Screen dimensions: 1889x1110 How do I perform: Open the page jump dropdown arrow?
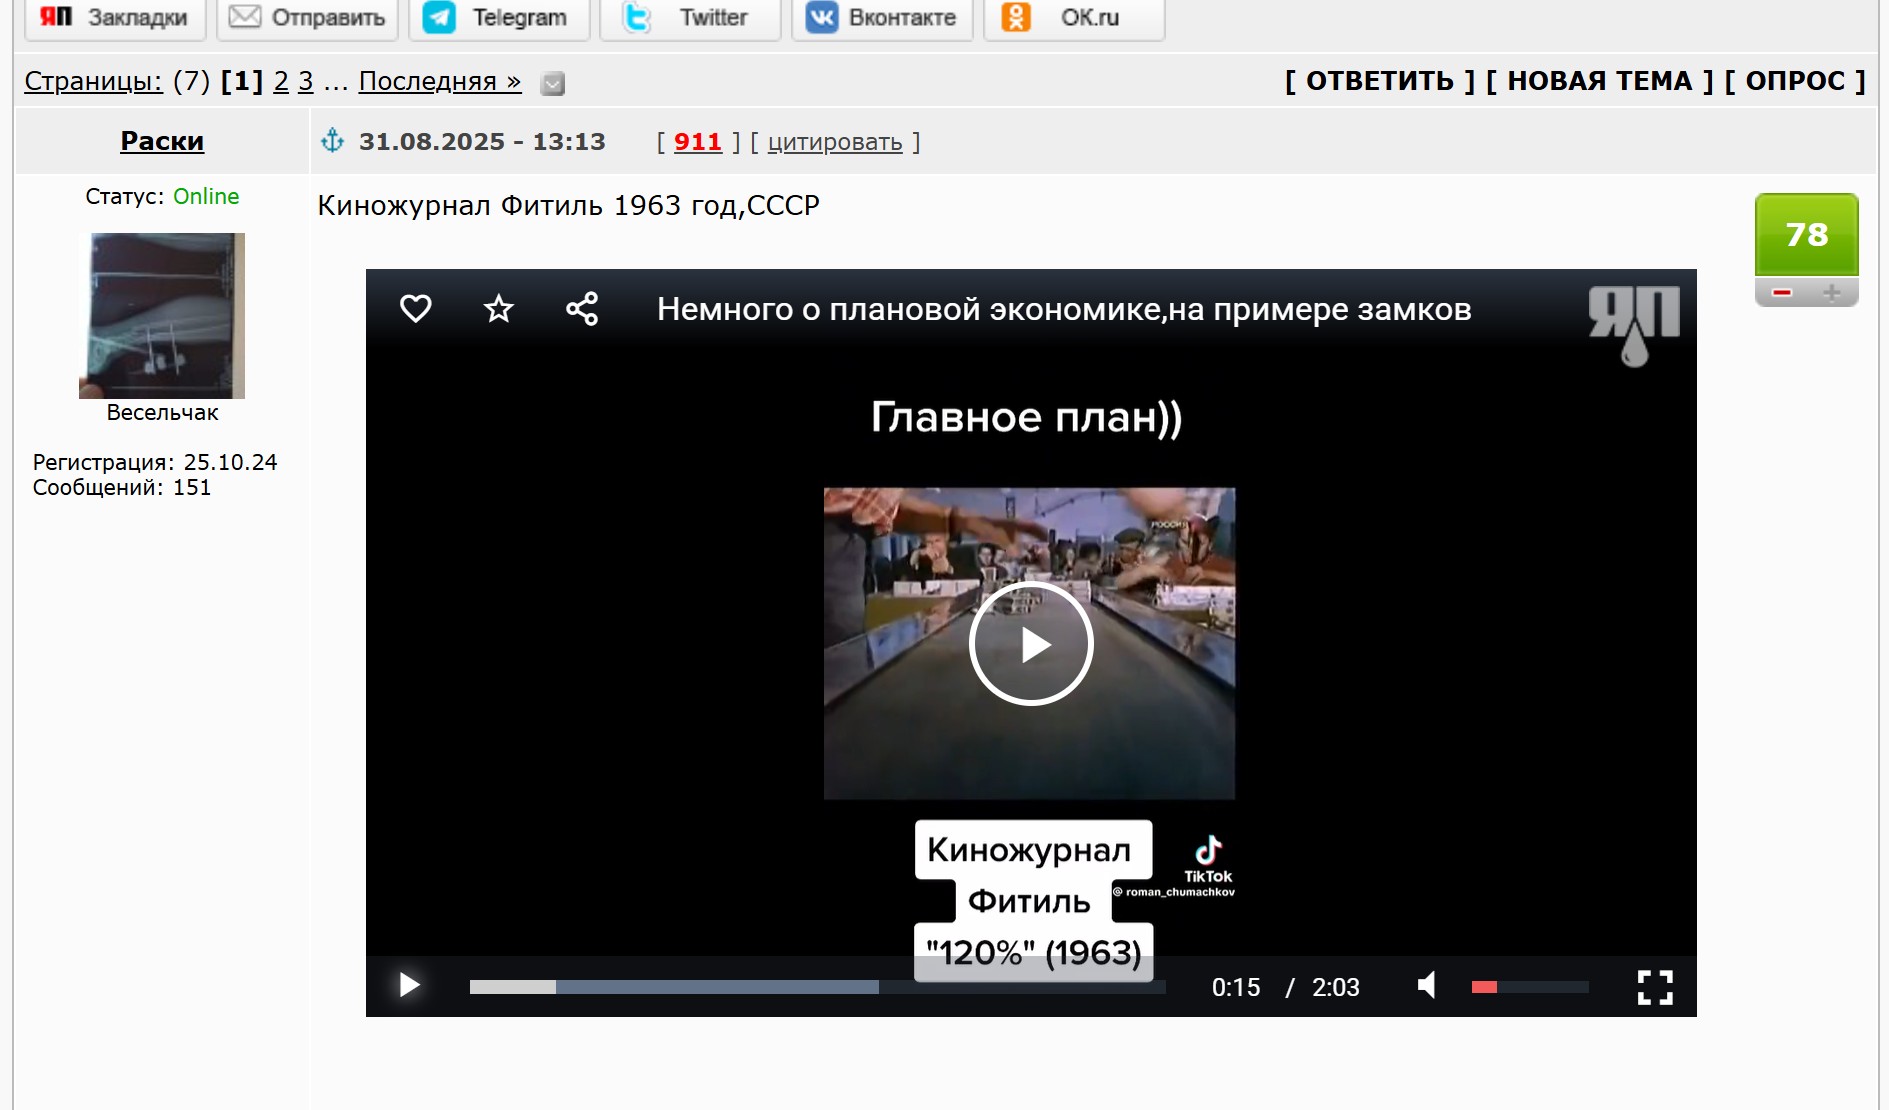[x=553, y=84]
